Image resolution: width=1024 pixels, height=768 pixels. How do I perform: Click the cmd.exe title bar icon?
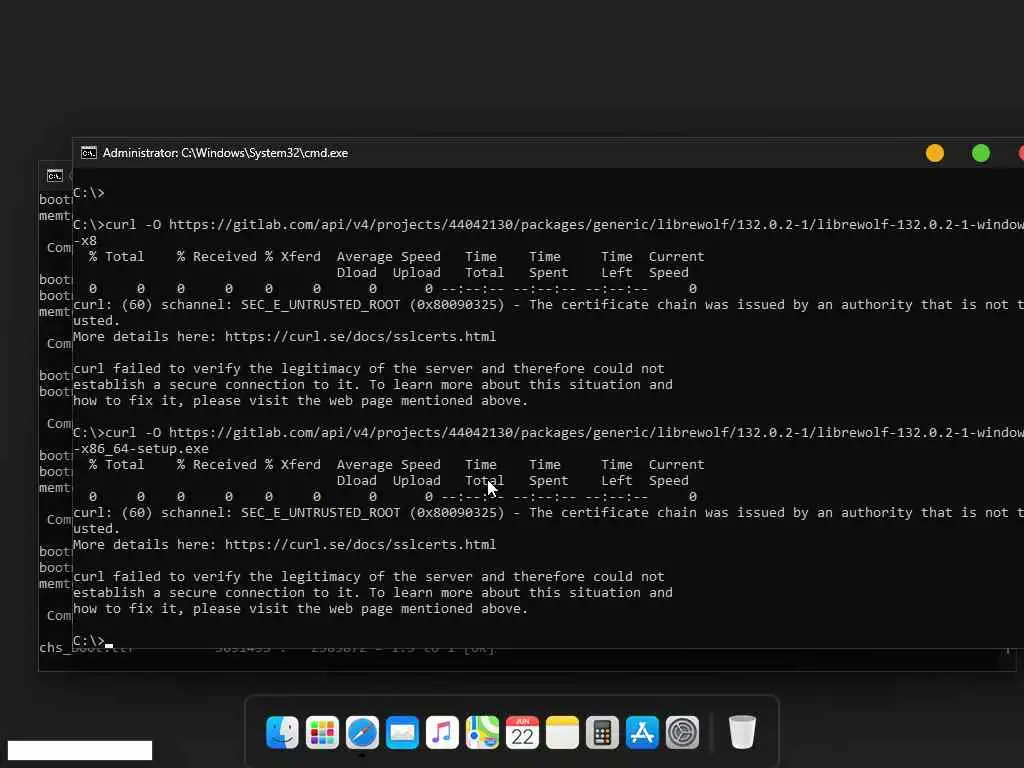[x=89, y=153]
